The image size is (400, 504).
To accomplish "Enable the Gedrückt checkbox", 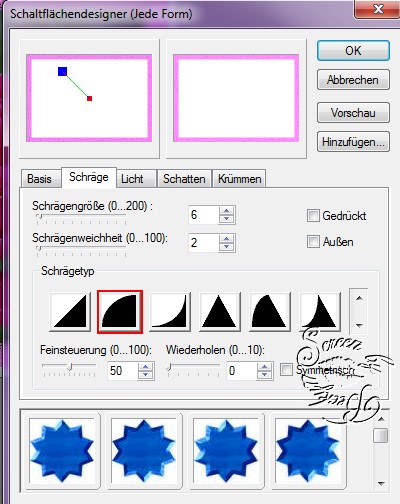I will [313, 215].
